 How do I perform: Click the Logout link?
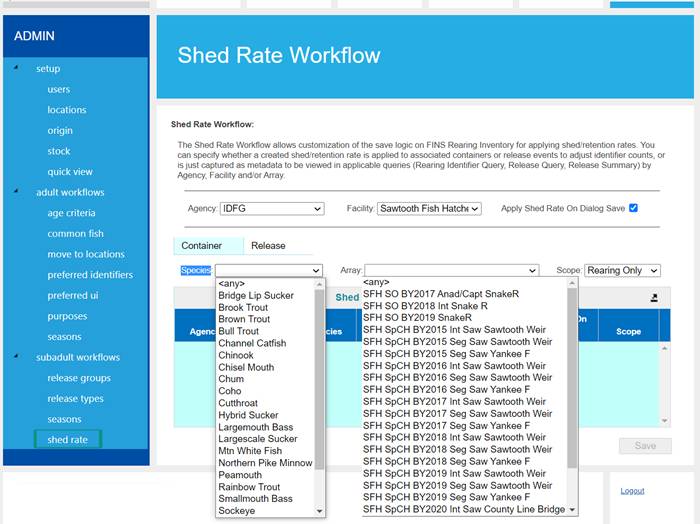[632, 491]
